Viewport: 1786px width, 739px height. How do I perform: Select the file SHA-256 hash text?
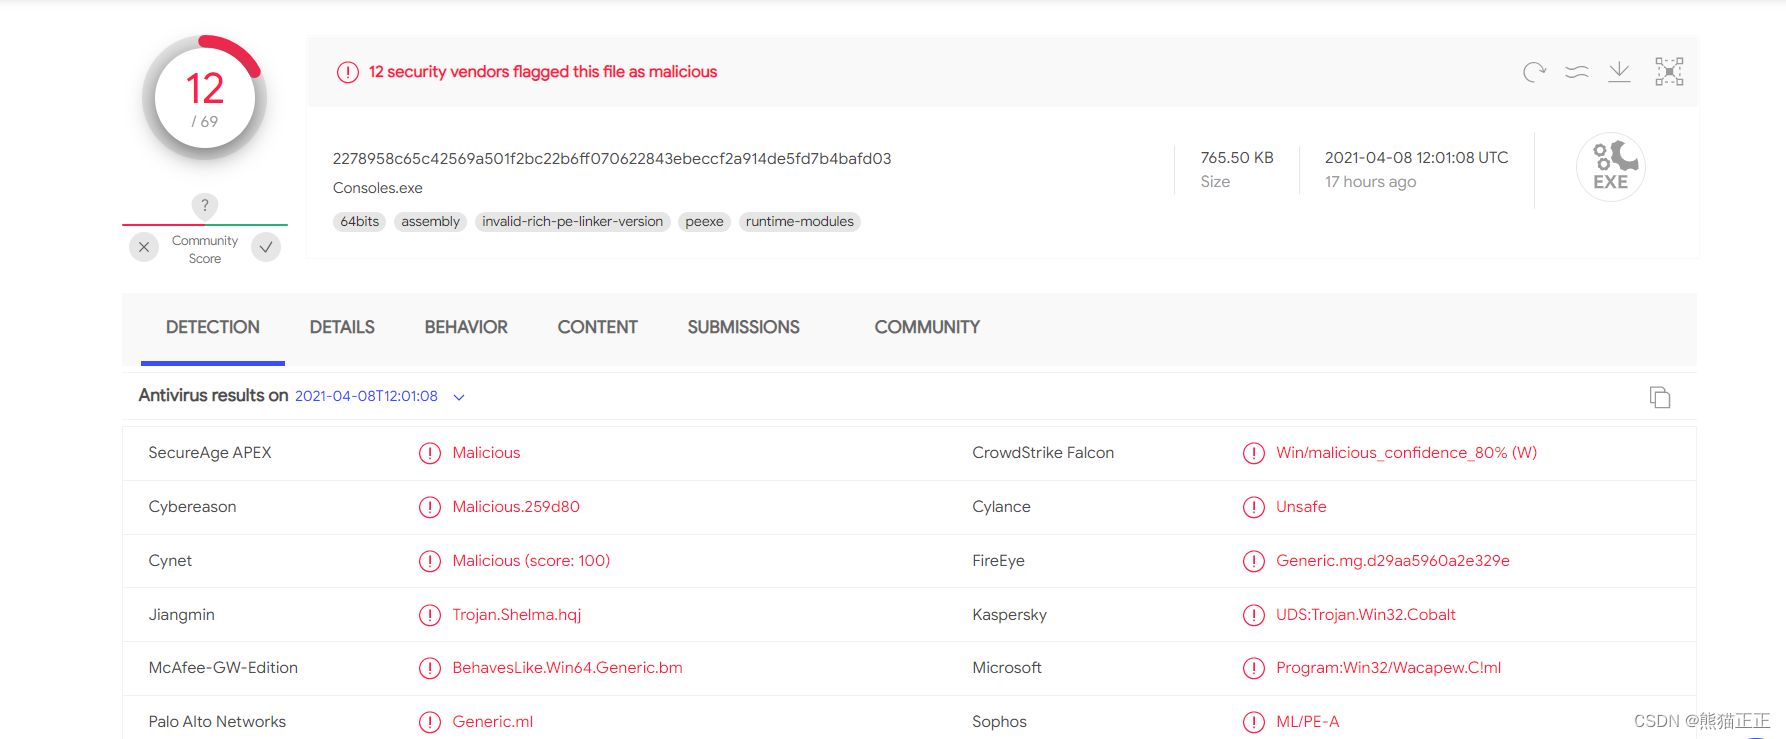tap(612, 159)
